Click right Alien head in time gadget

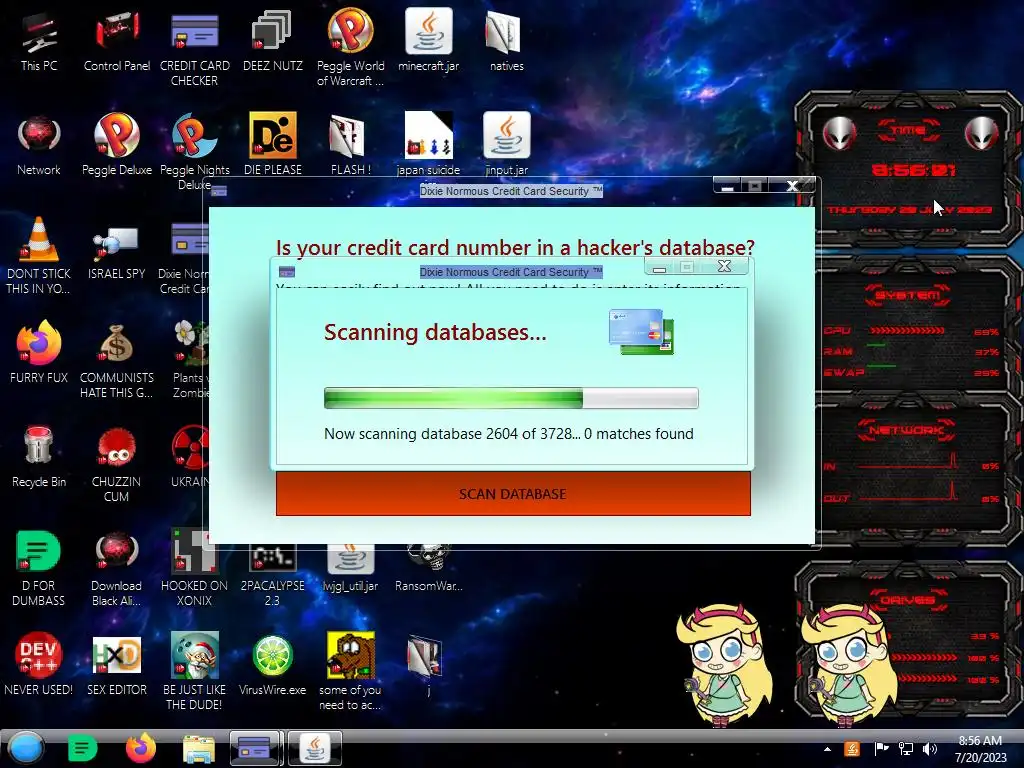point(982,133)
